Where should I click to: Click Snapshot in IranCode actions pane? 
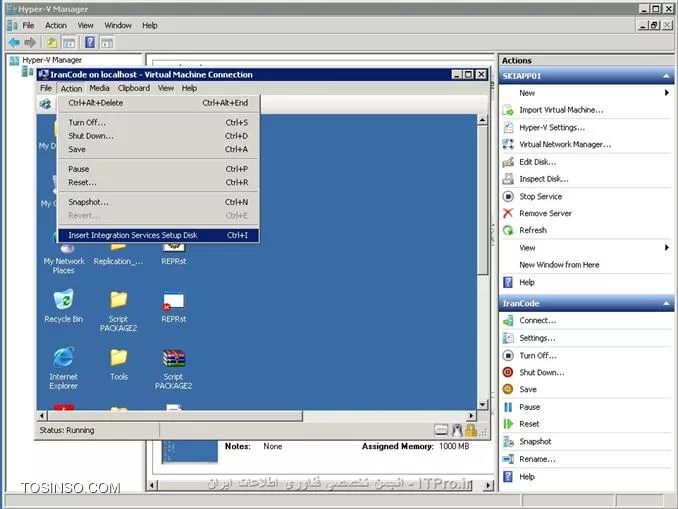[x=535, y=442]
